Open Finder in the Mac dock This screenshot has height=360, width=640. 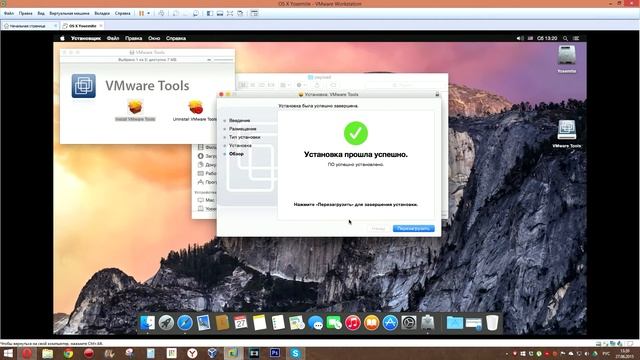click(x=147, y=323)
